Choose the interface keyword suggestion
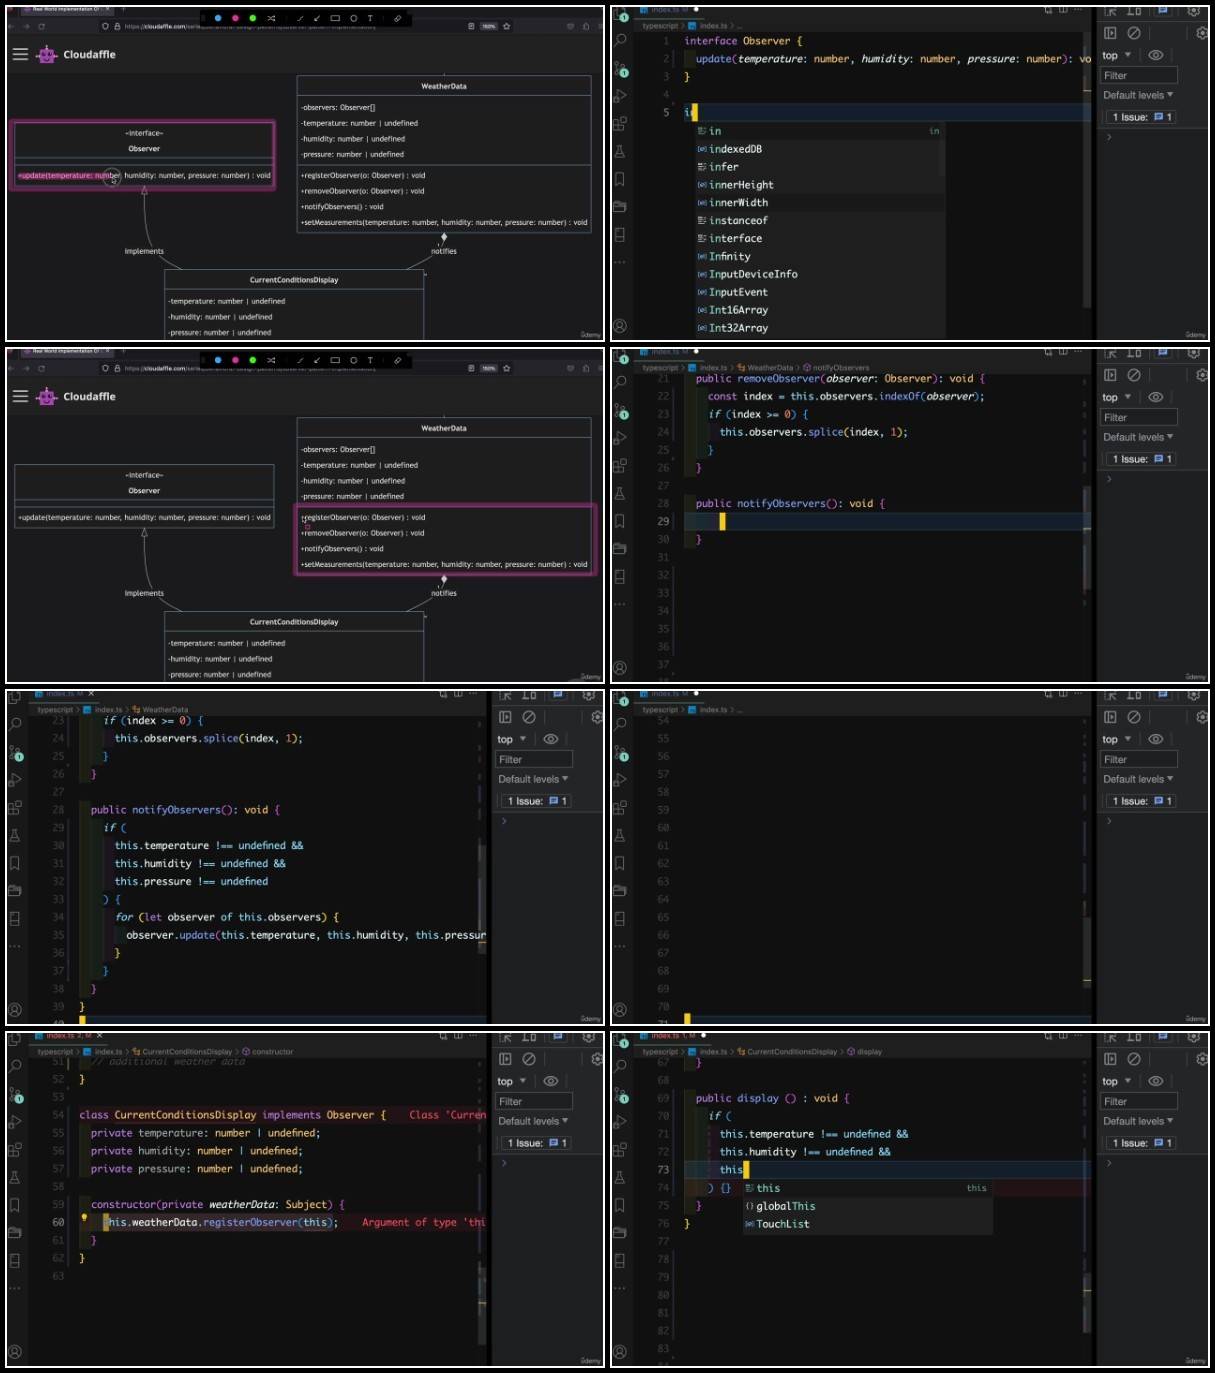Viewport: 1215px width, 1373px height. [820, 239]
